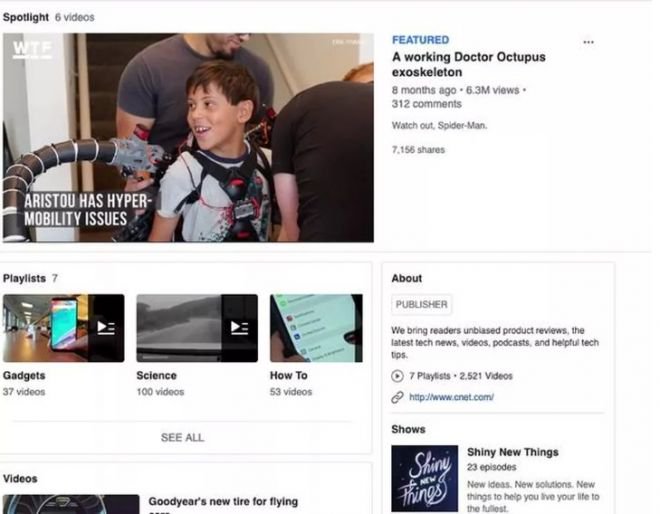The width and height of the screenshot is (660, 514).
Task: Click the 'Spotlight' section heading
Action: [26, 17]
